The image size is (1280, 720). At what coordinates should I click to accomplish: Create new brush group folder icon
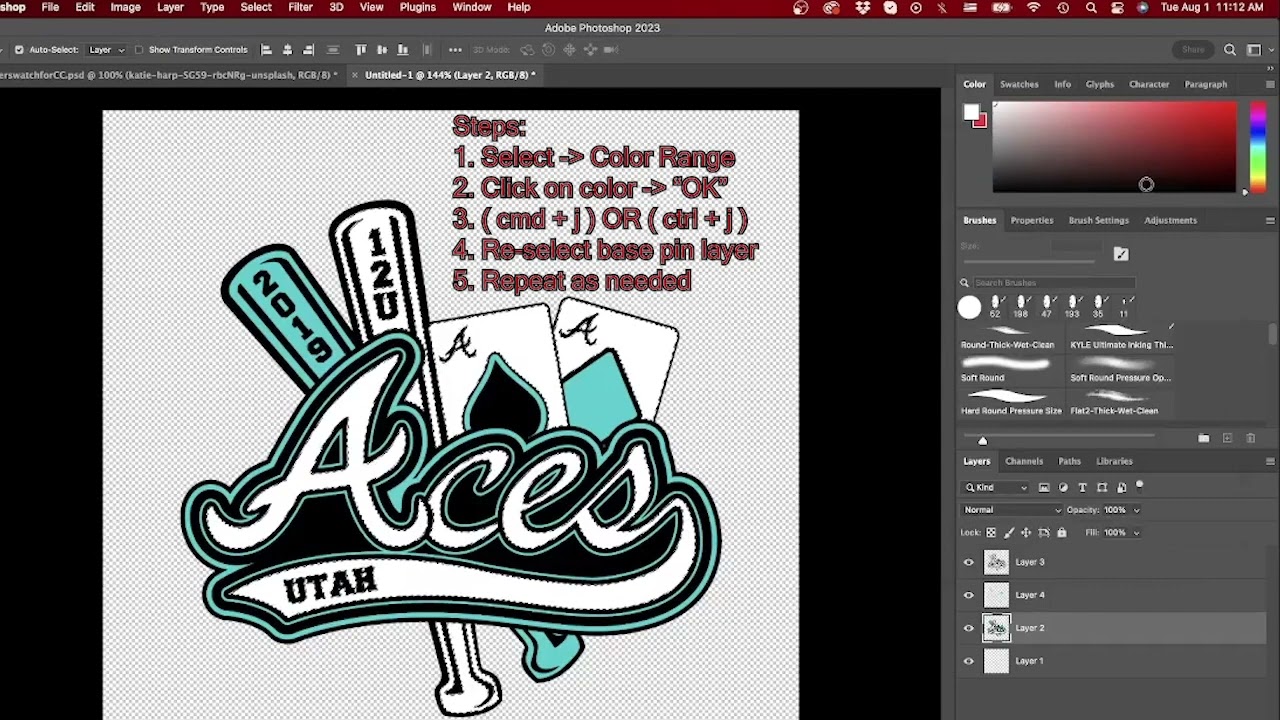coord(1204,438)
